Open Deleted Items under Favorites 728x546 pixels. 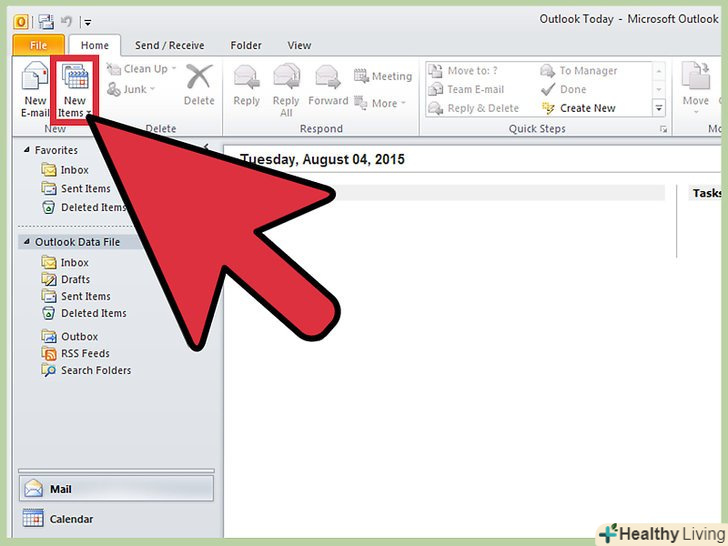pyautogui.click(x=84, y=207)
